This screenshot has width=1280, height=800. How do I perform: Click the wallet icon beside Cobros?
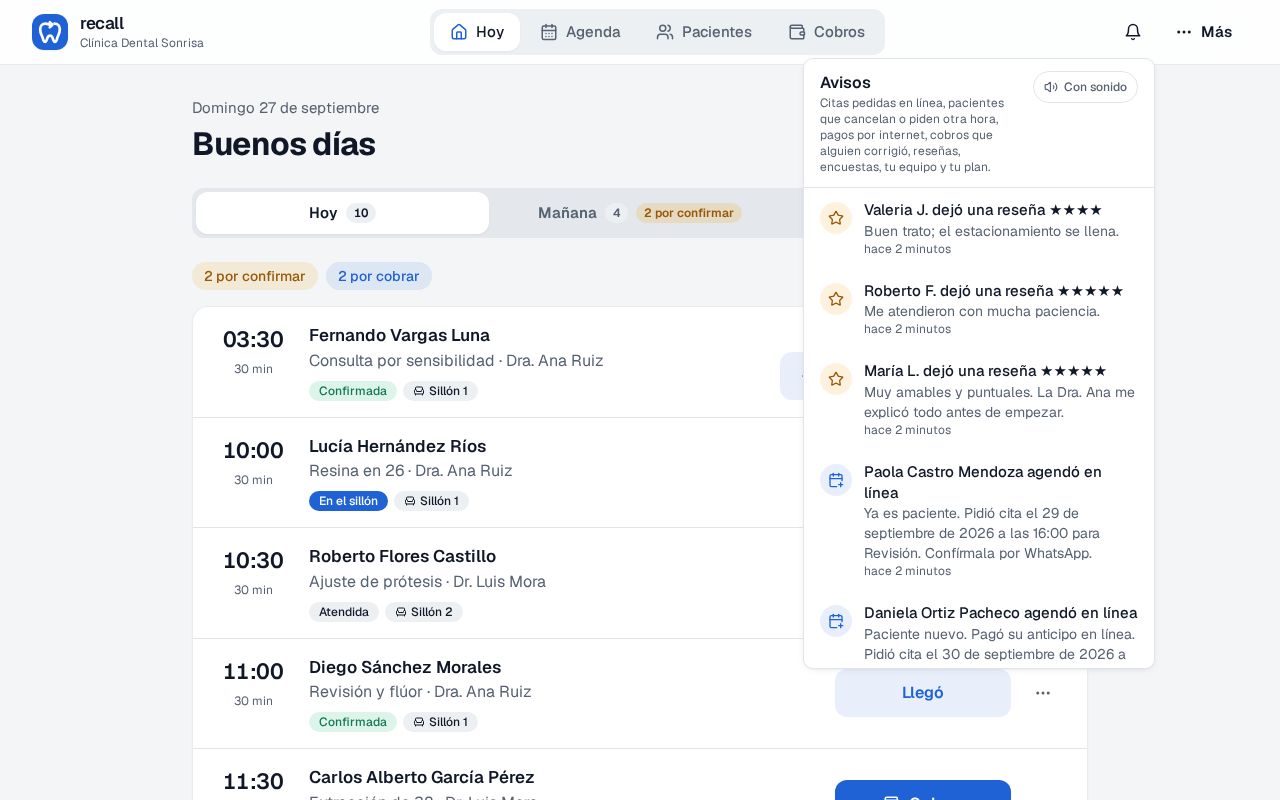[x=797, y=32]
